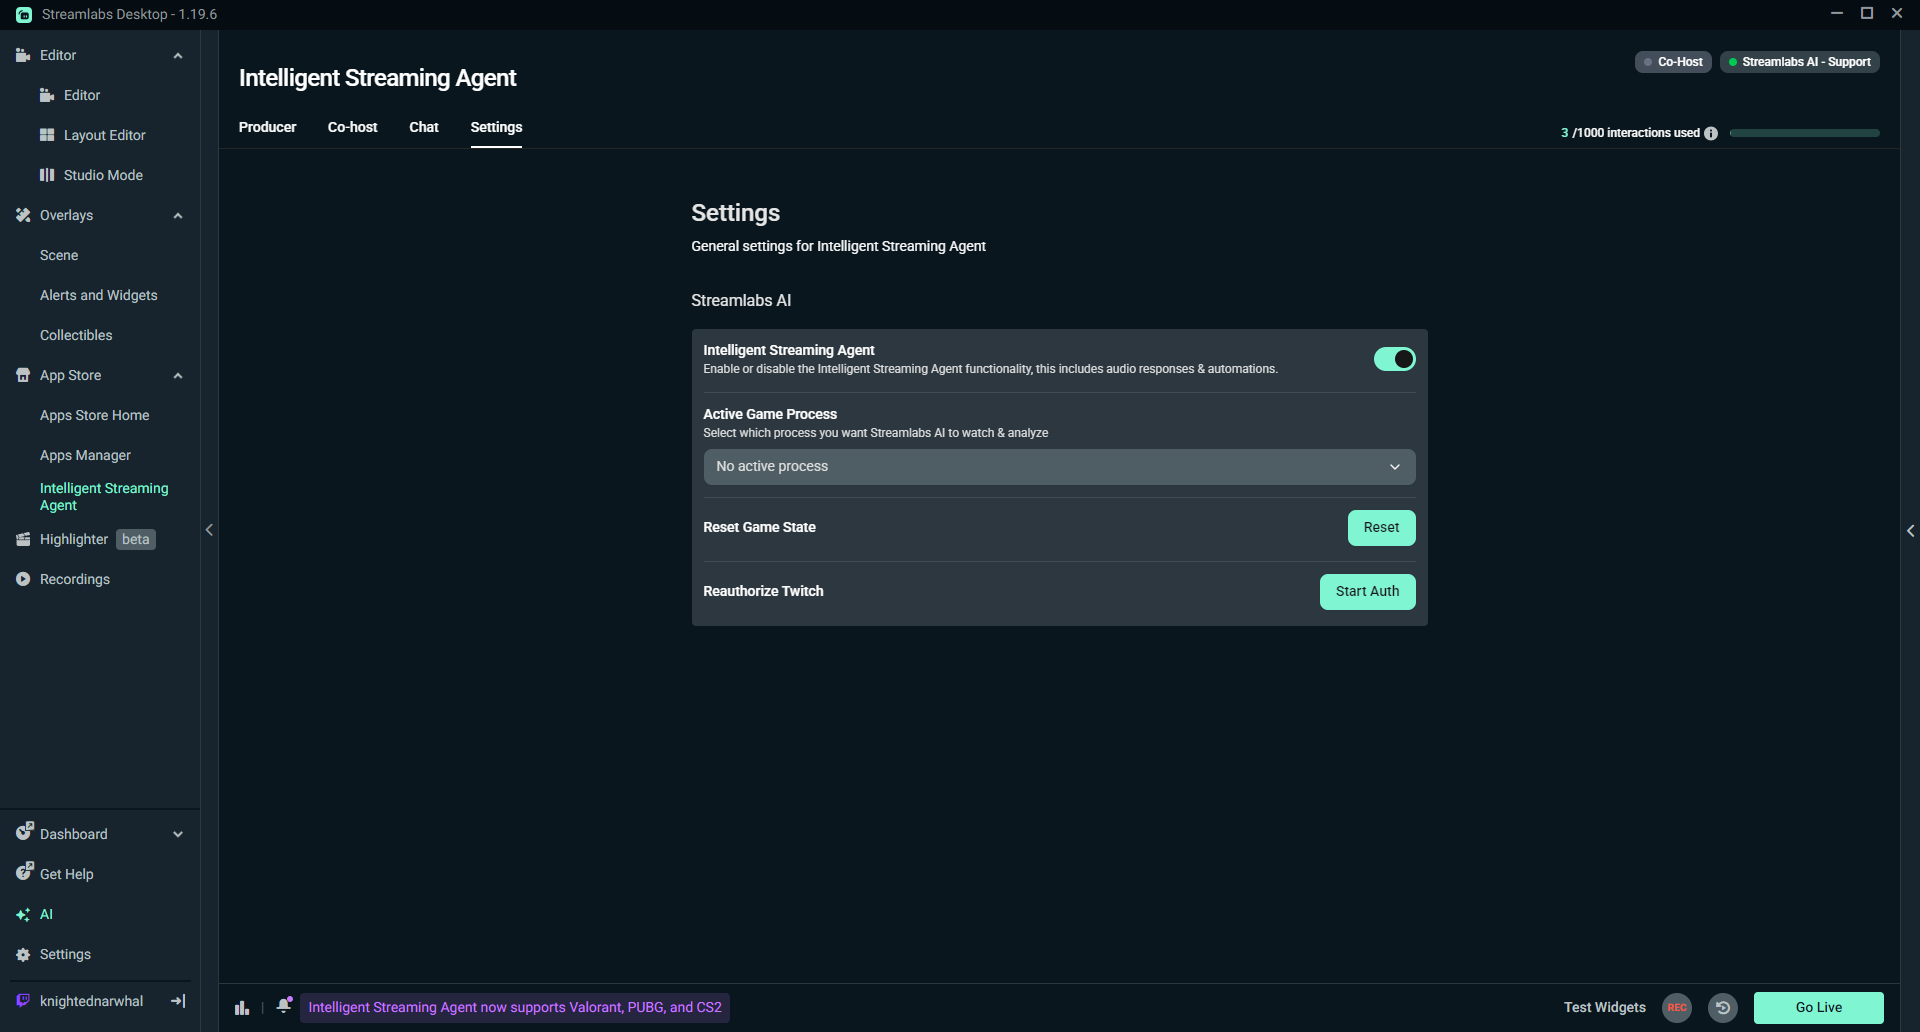Toggle the Co-Host status pill
Viewport: 1920px width, 1032px height.
[1672, 61]
